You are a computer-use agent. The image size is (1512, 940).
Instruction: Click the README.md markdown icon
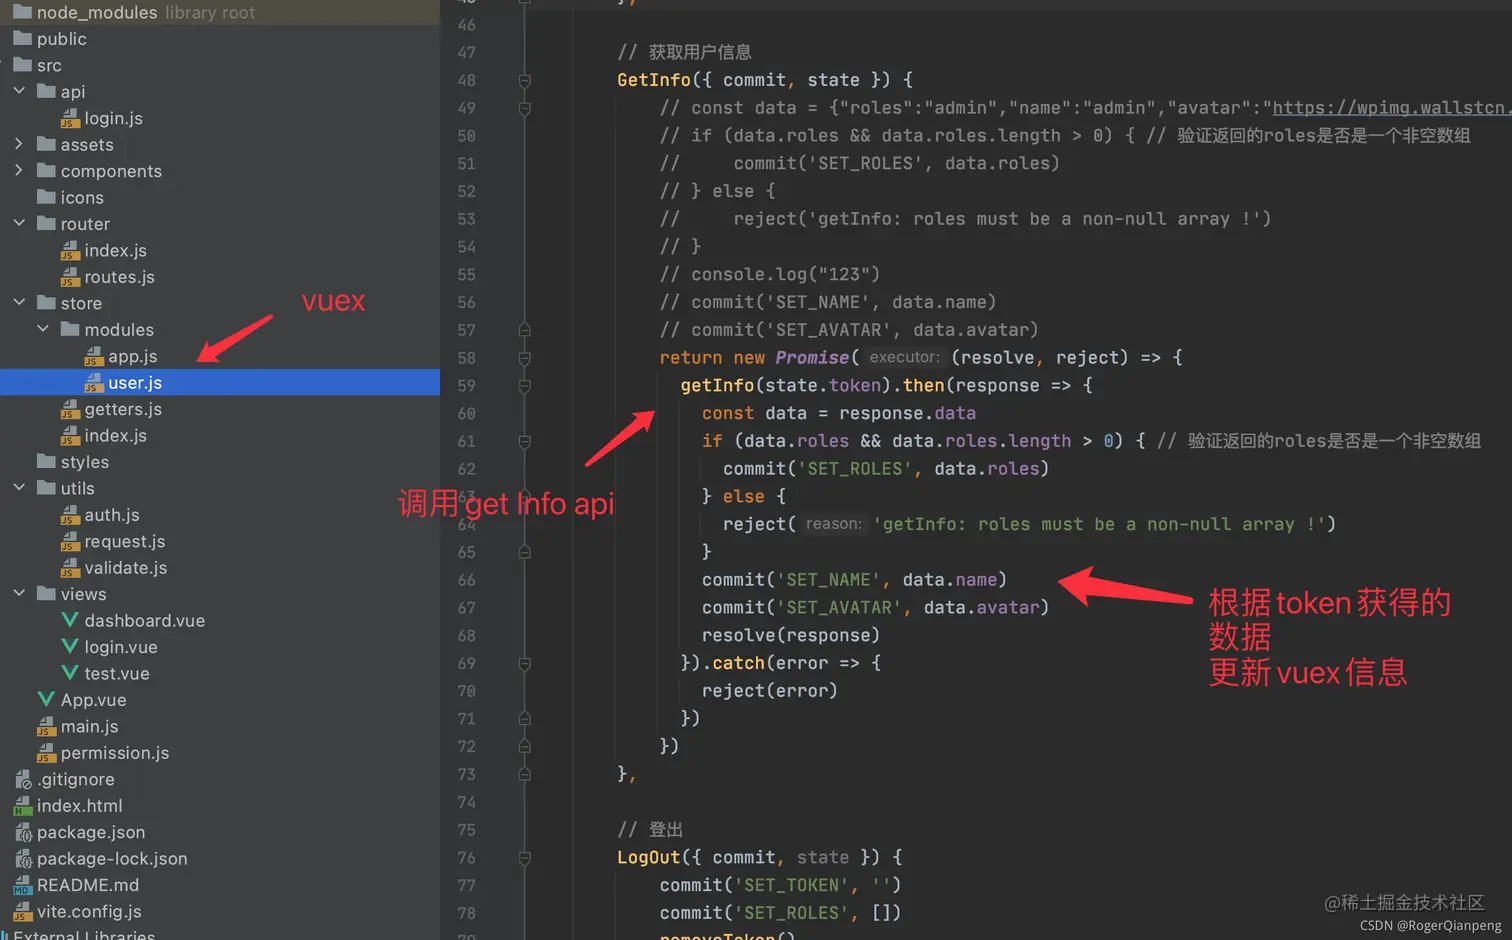point(23,885)
